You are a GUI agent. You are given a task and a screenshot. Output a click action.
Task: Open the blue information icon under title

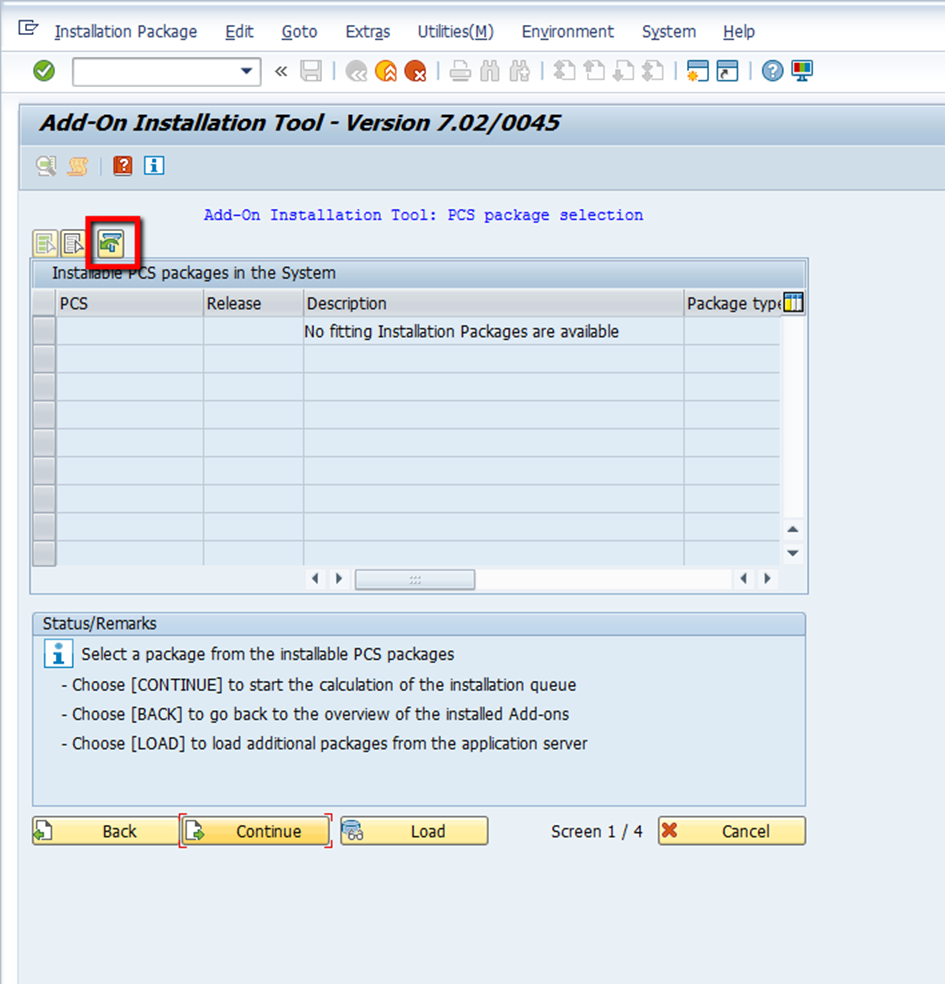[154, 166]
